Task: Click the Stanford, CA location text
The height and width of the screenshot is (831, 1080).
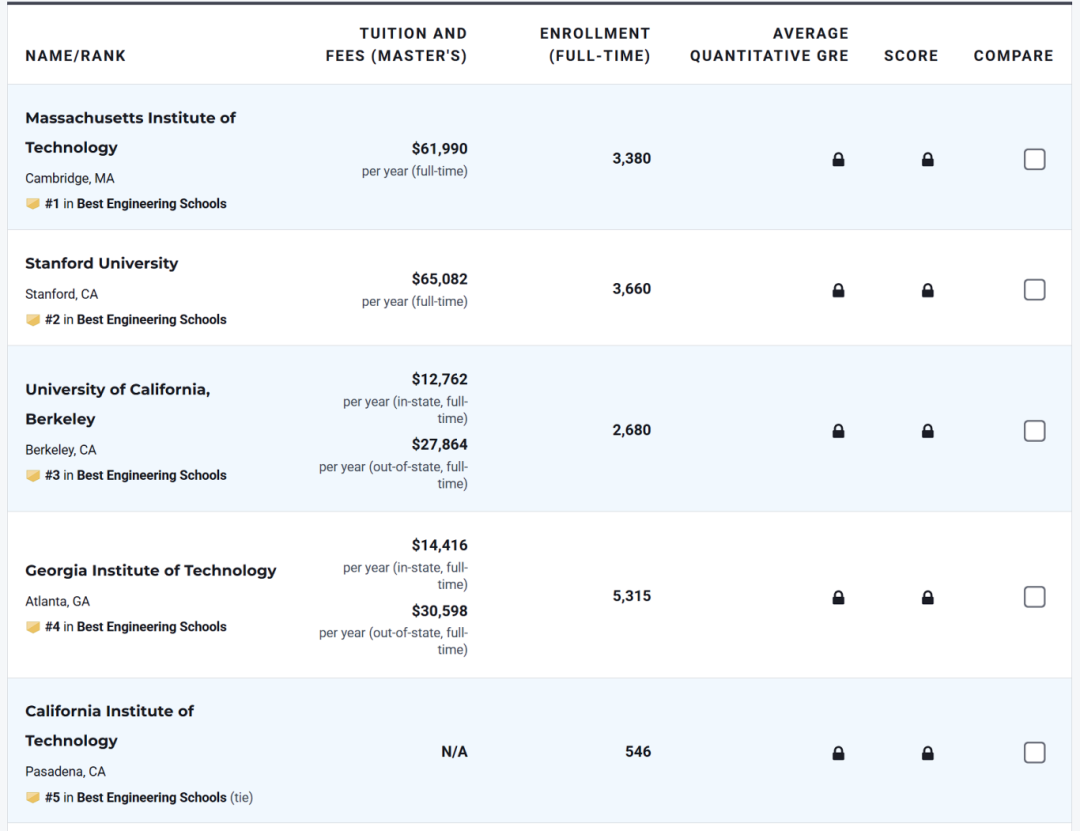Action: coord(61,294)
